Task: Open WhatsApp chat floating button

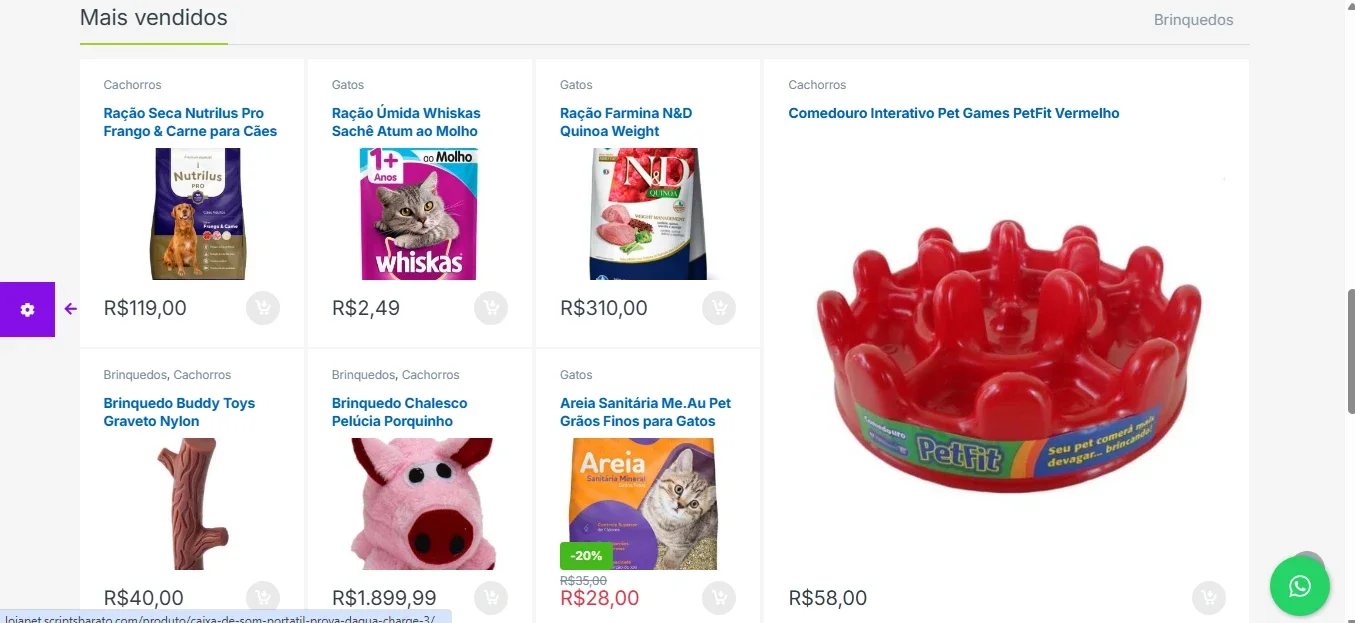Action: [1300, 586]
